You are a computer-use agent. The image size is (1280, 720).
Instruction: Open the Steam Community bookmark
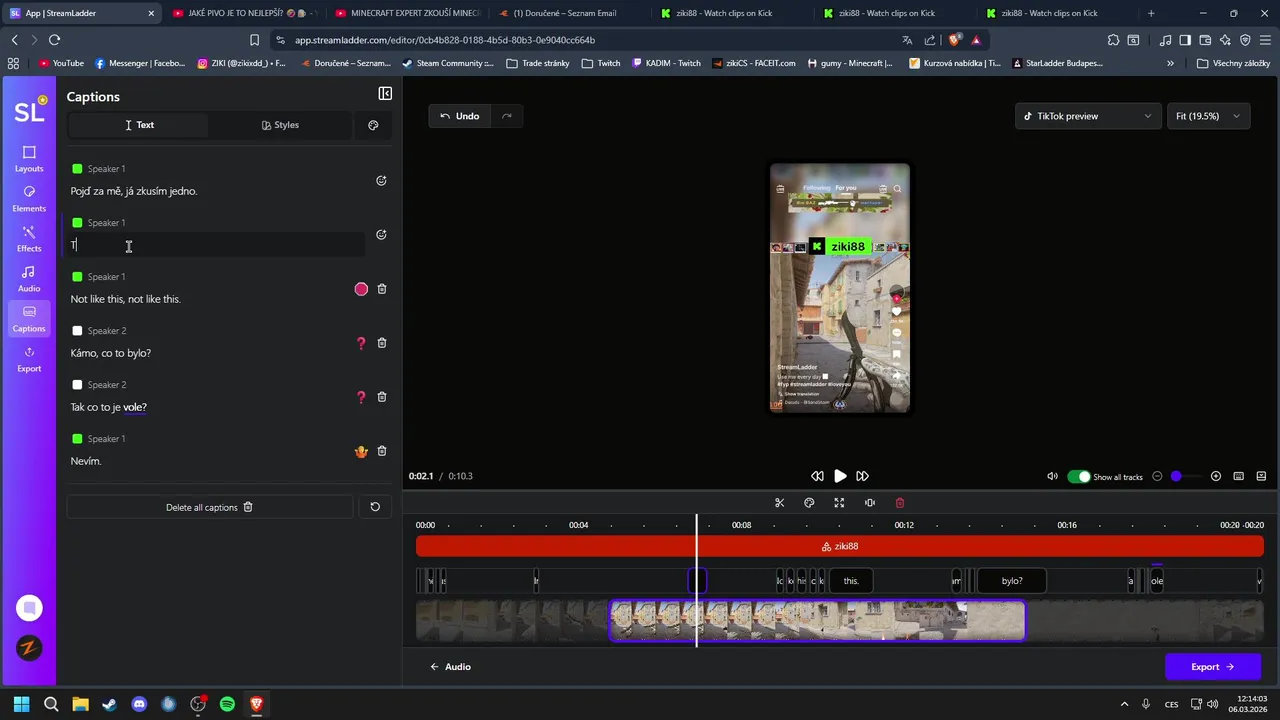[x=447, y=63]
